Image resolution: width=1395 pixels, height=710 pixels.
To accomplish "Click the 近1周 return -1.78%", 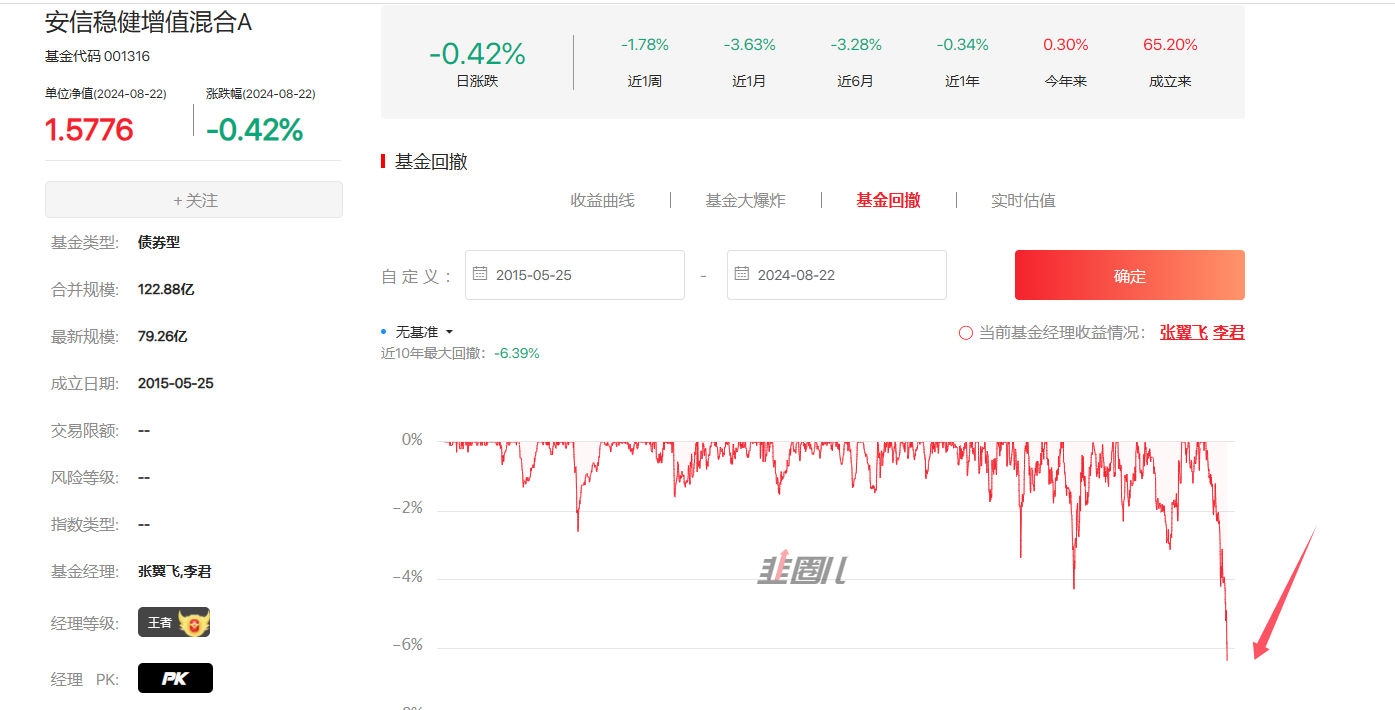I will 645,45.
